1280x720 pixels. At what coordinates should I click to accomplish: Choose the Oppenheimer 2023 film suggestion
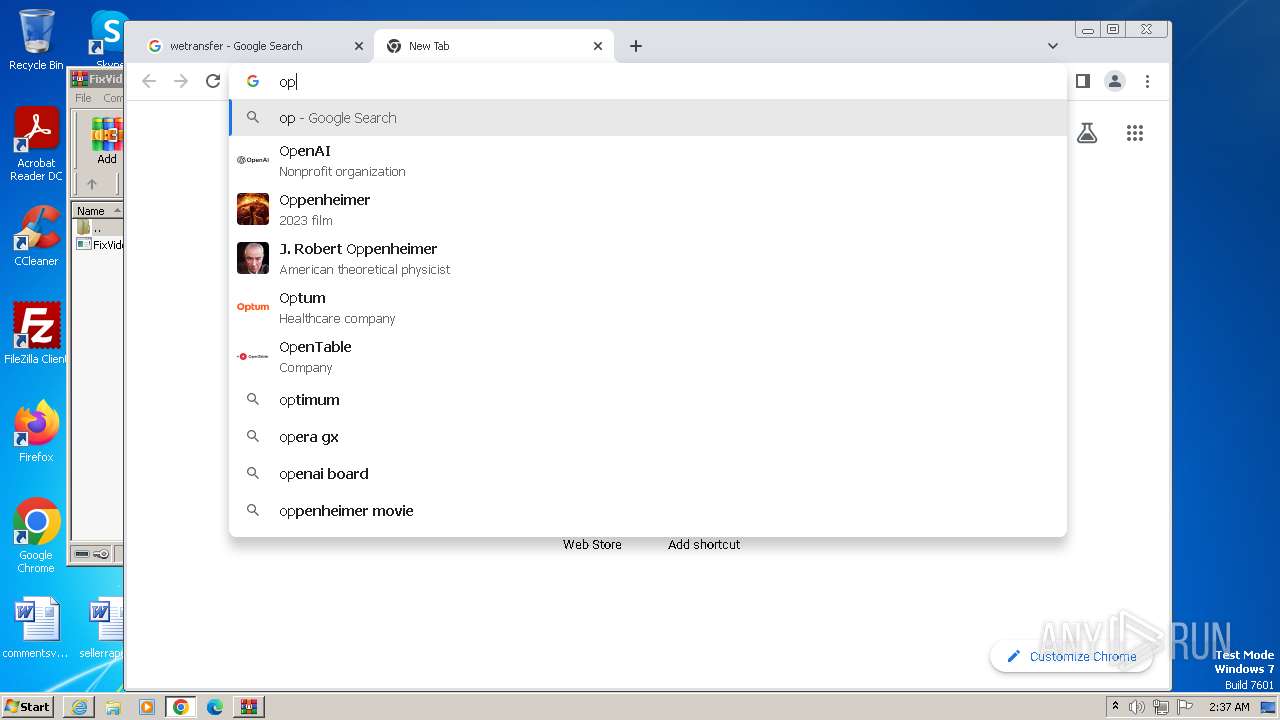648,209
